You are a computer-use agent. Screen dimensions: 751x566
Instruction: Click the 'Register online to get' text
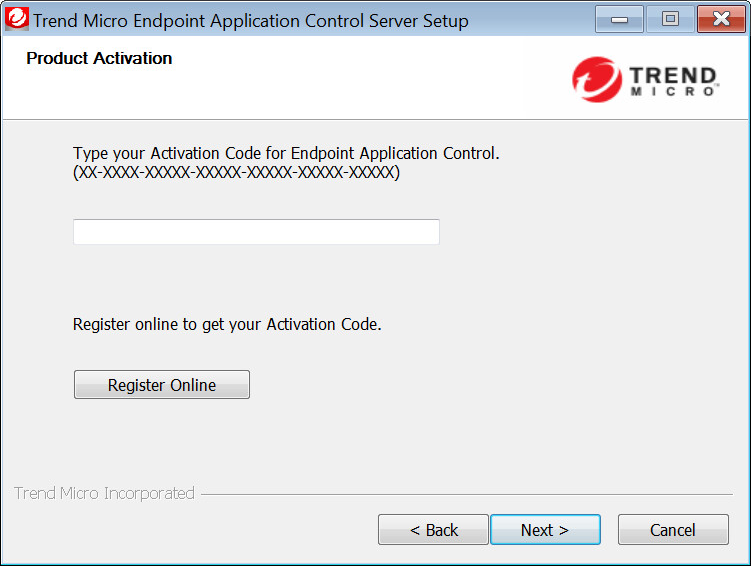tap(227, 325)
